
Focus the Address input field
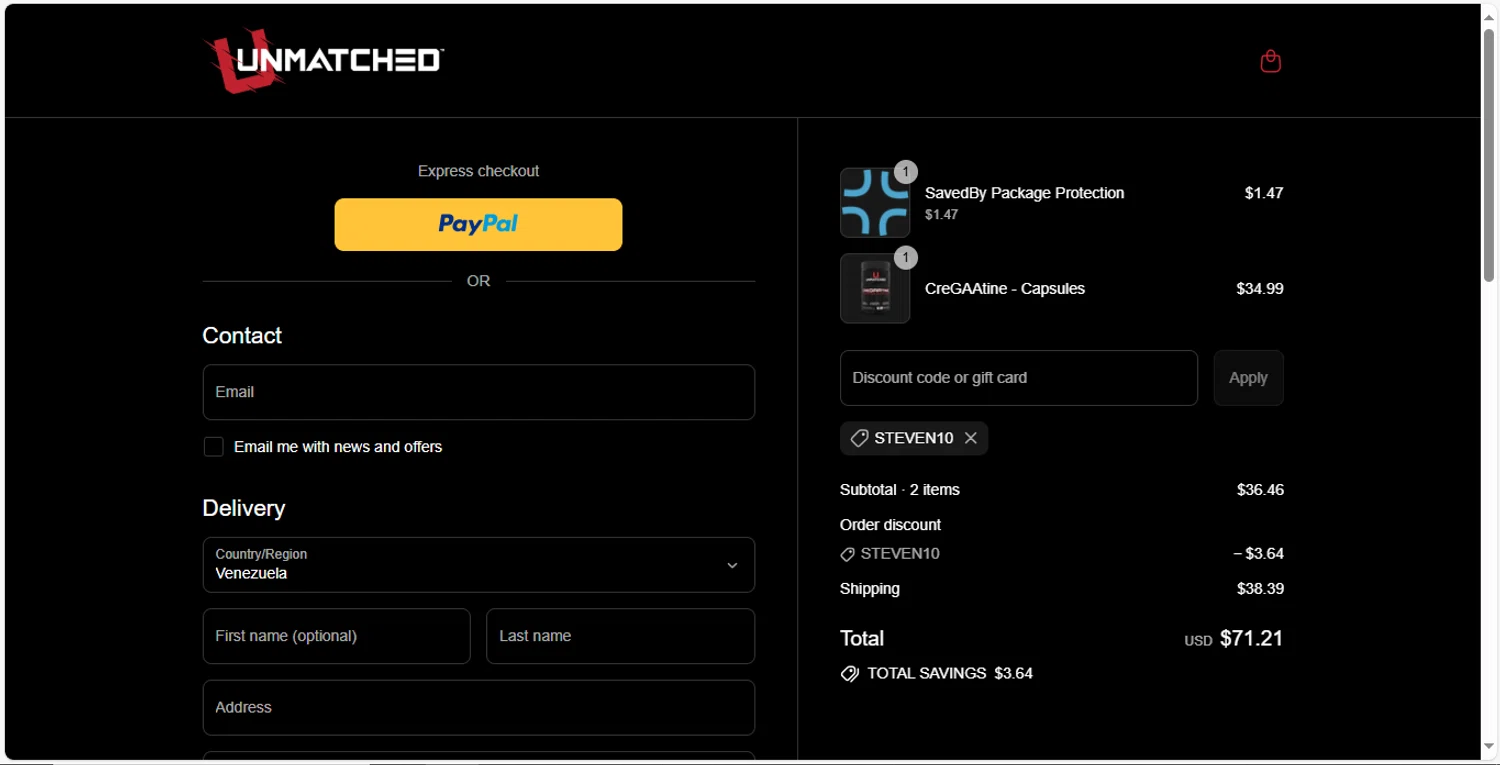coord(478,708)
